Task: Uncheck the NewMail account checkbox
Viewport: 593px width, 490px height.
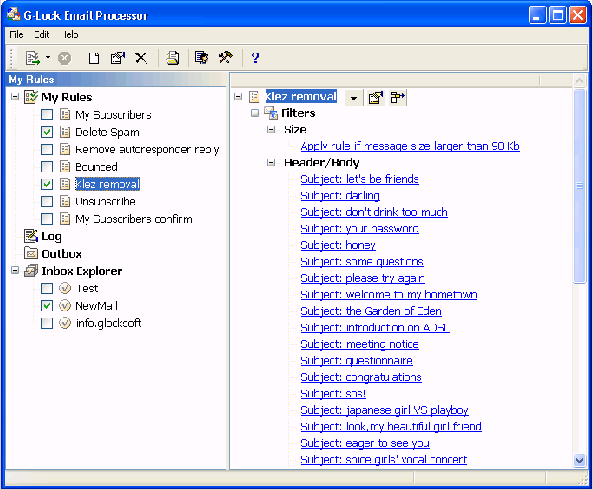Action: click(x=47, y=305)
